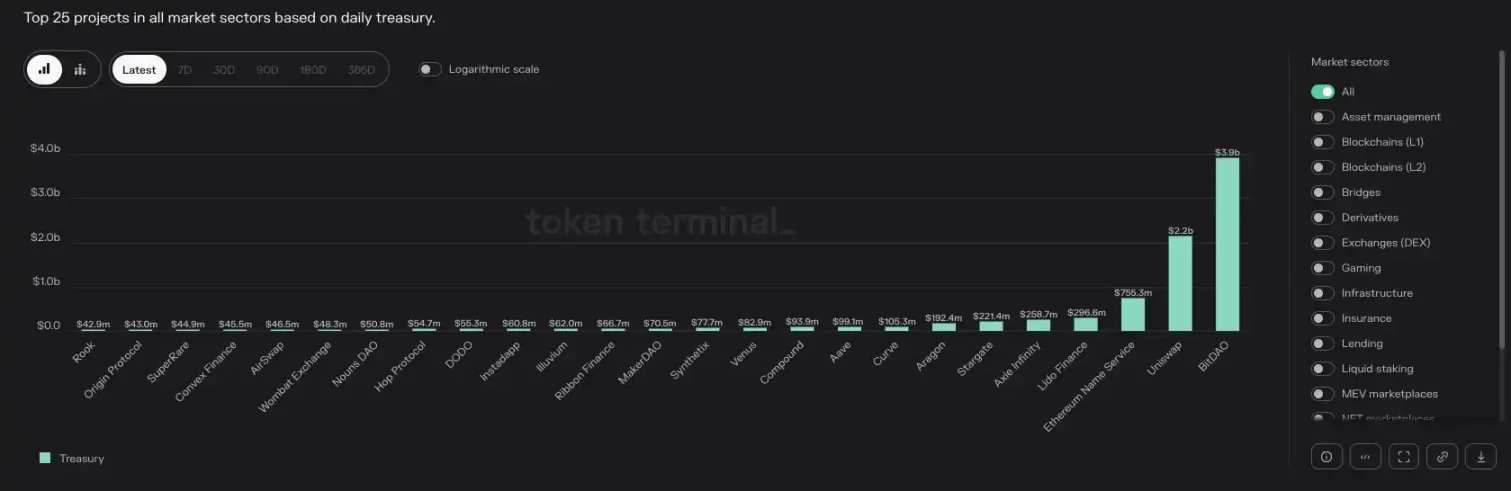This screenshot has width=1511, height=491.
Task: Copy the chart link icon
Action: [x=1442, y=456]
